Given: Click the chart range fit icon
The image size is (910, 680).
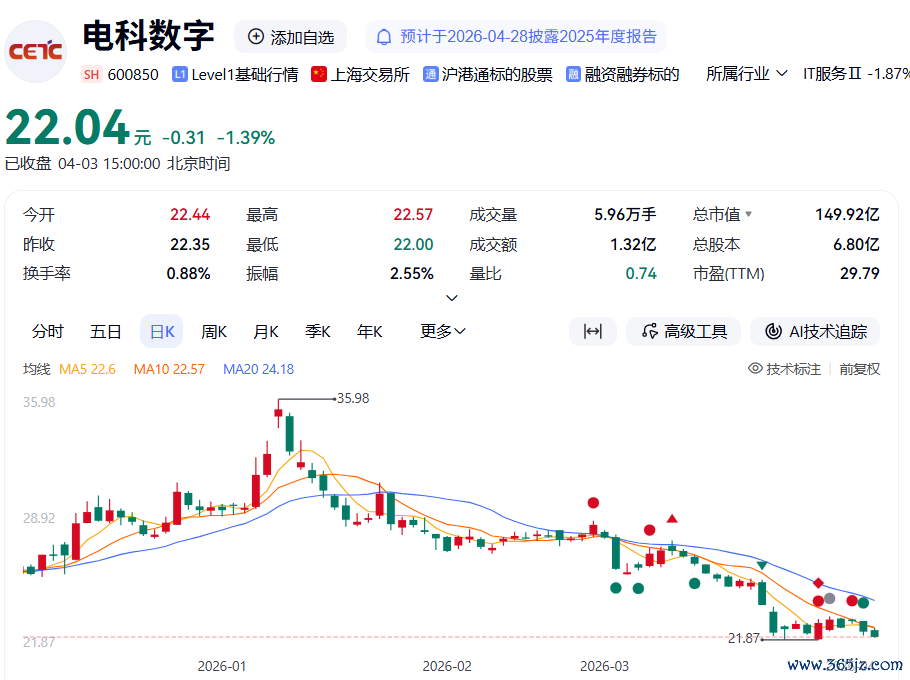Looking at the screenshot, I should pos(593,331).
